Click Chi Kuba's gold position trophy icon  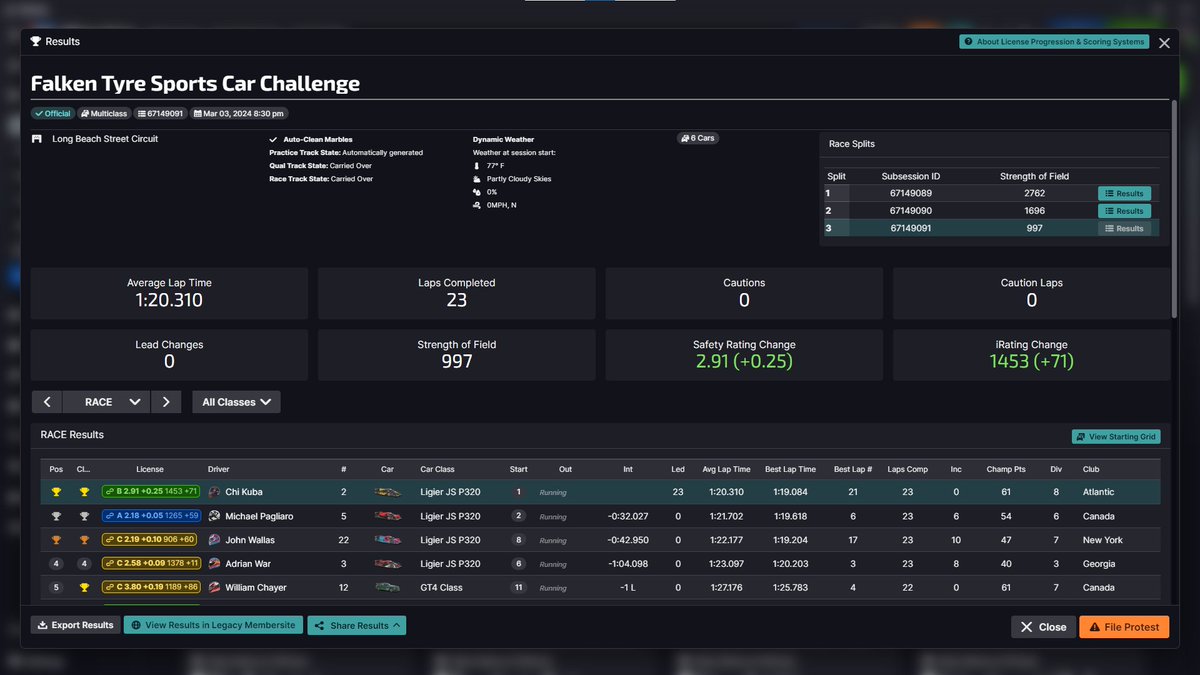(56, 492)
